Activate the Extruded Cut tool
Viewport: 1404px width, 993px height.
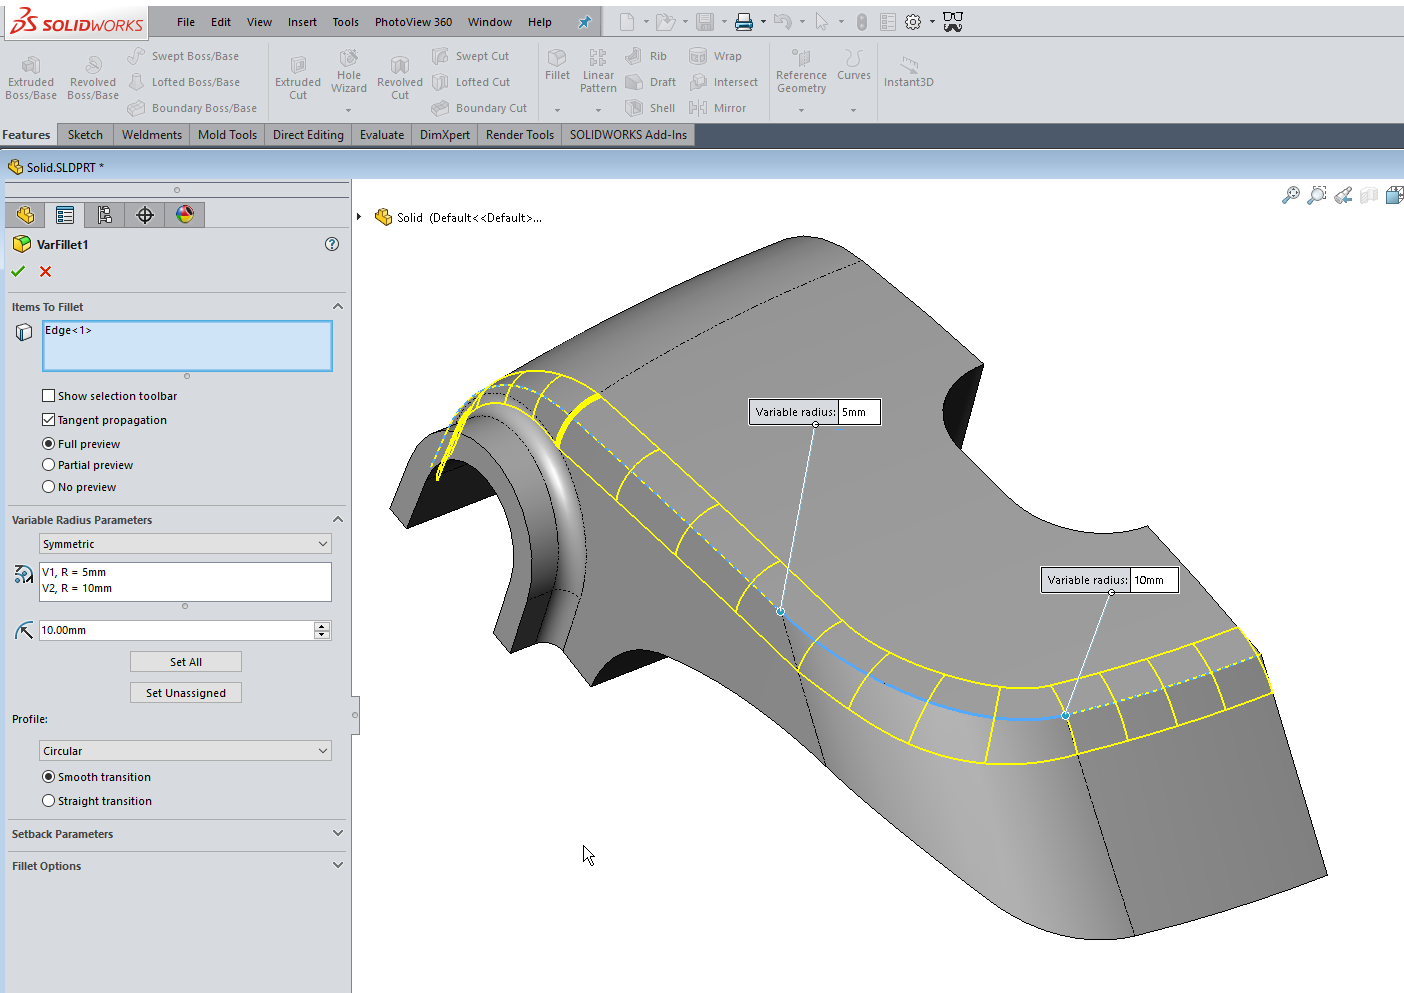[x=298, y=78]
